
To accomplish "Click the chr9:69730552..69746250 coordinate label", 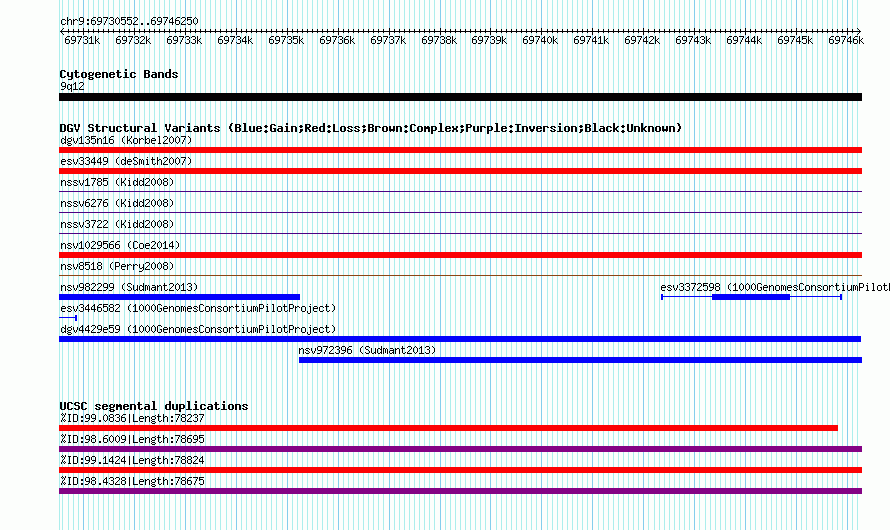I will 129,21.
